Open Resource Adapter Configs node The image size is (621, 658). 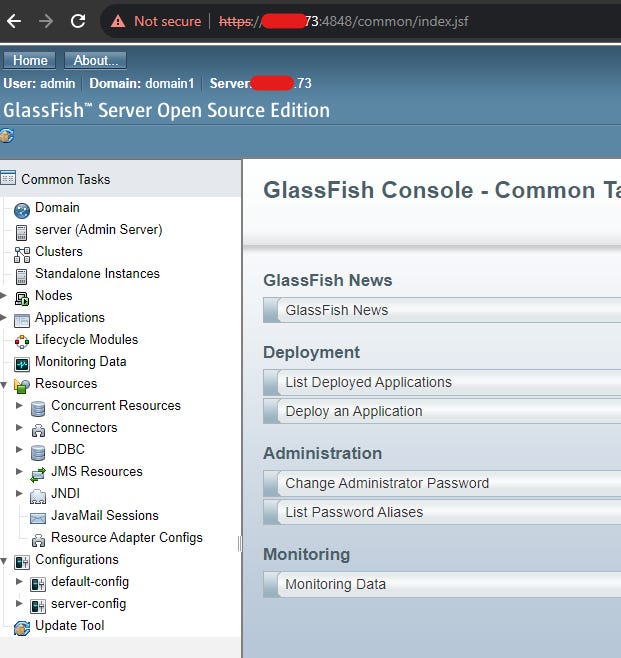pos(127,538)
